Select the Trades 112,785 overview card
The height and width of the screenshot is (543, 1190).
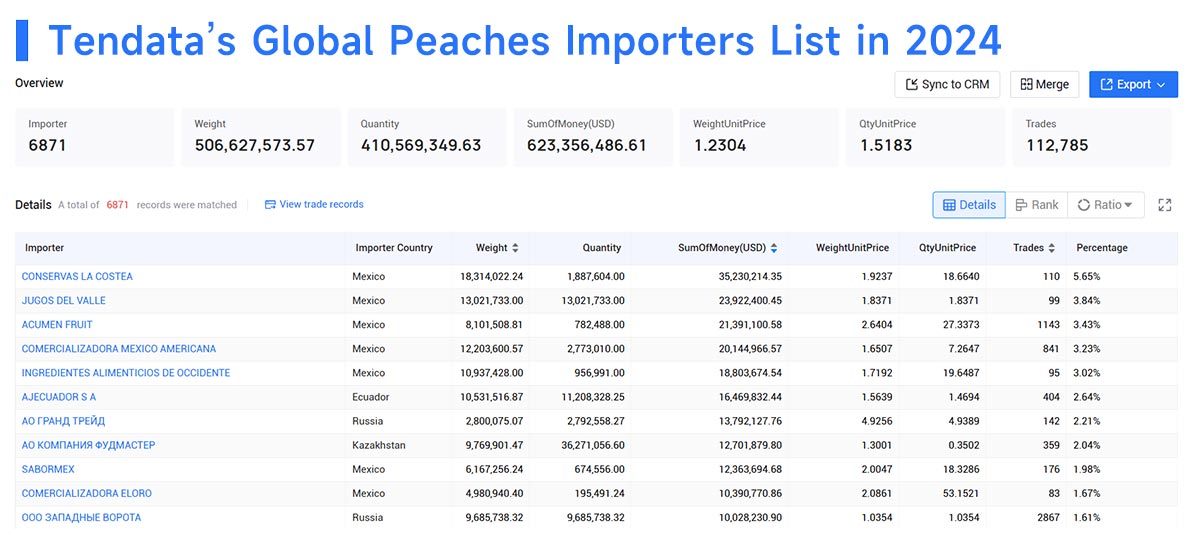coord(1092,137)
